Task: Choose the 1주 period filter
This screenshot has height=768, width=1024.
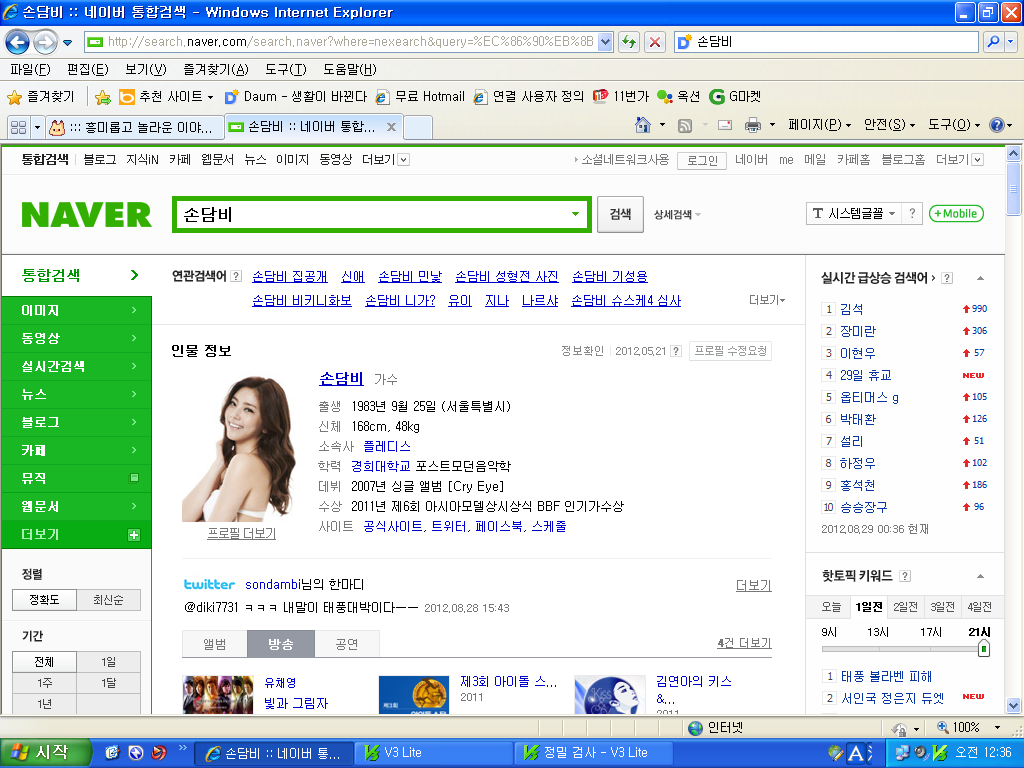Action: (x=44, y=683)
